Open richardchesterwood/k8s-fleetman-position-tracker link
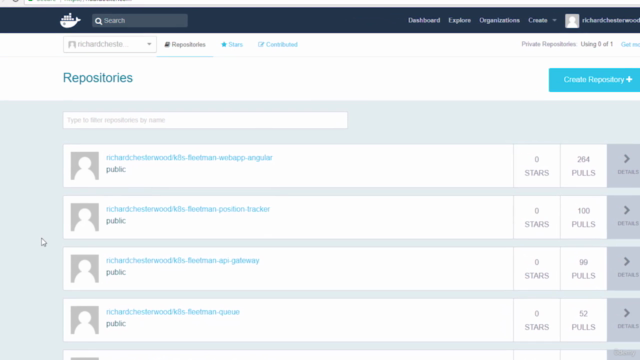 pyautogui.click(x=188, y=209)
